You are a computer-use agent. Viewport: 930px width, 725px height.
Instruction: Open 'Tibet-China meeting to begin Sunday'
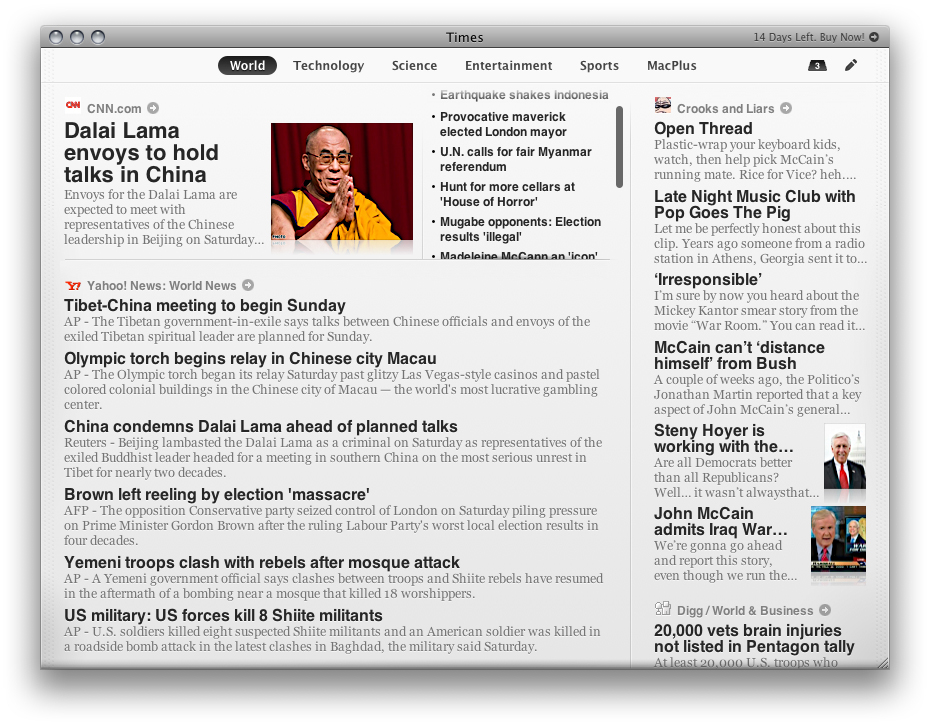(x=205, y=305)
